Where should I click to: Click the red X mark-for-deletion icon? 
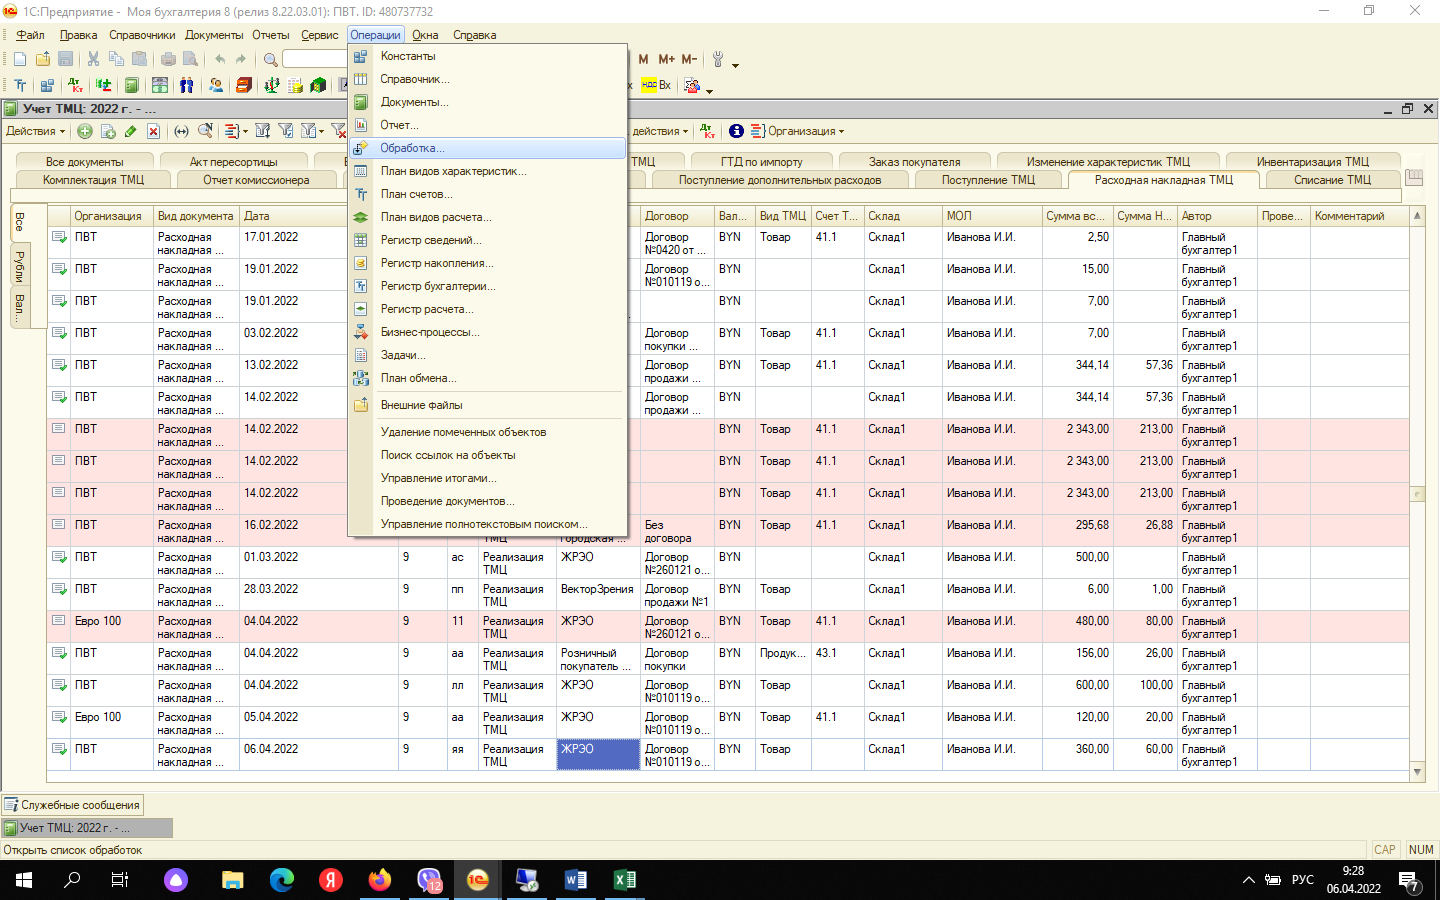click(x=153, y=131)
